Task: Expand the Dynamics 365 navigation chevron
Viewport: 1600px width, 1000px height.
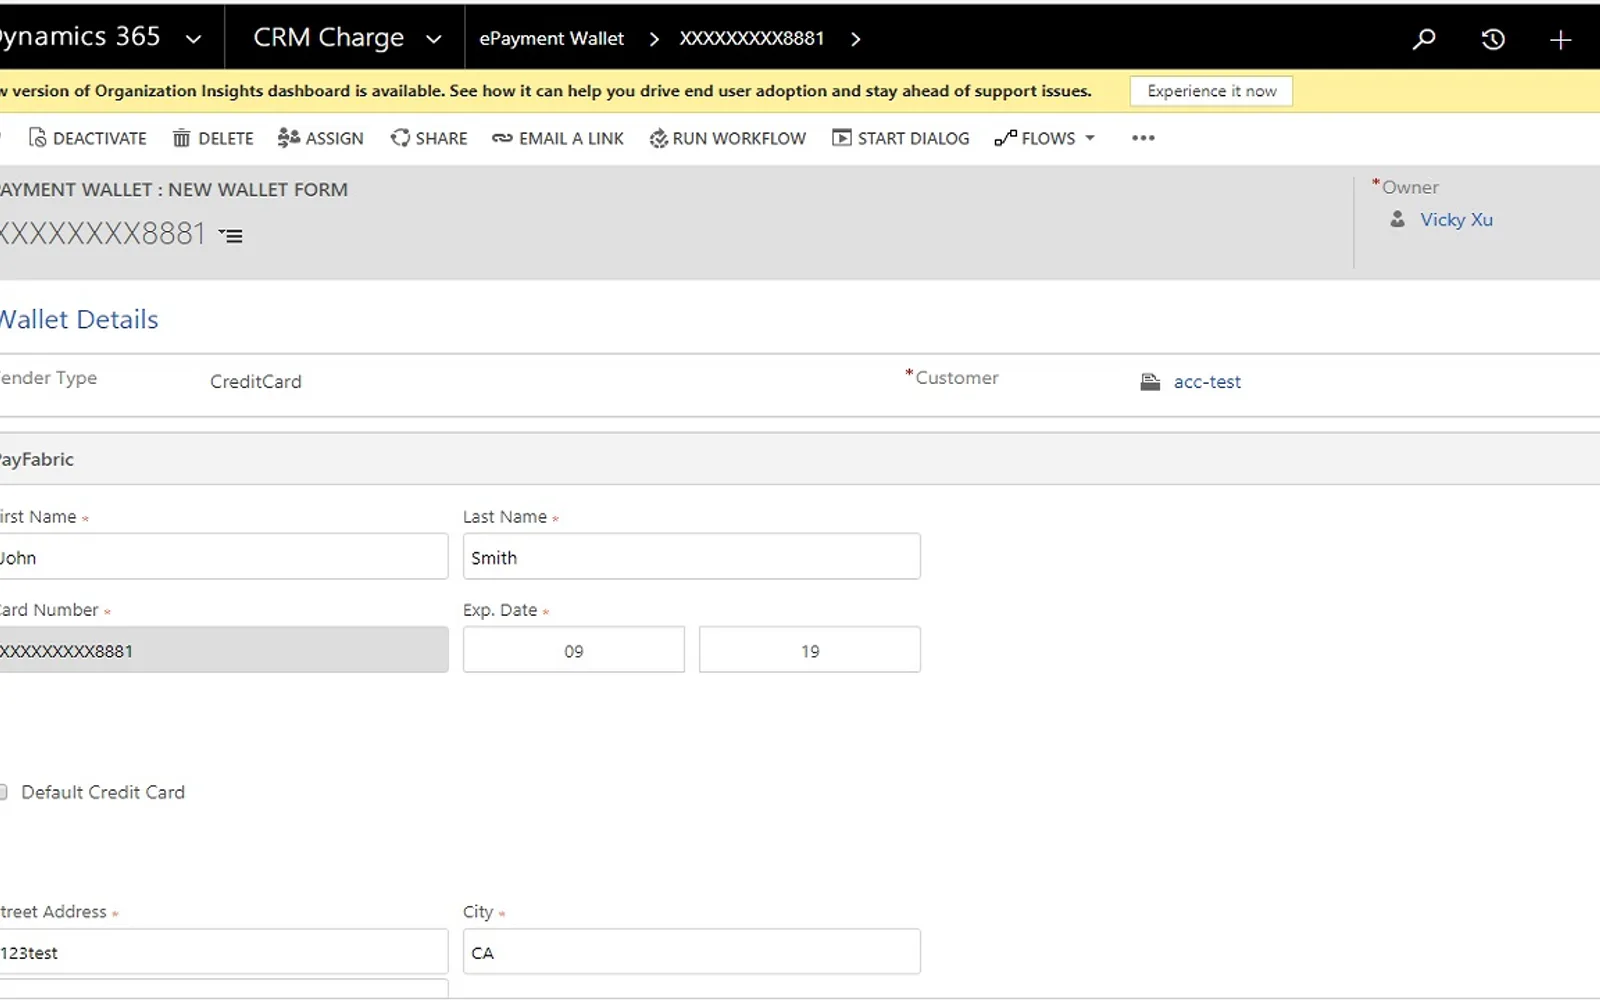Action: click(x=193, y=39)
